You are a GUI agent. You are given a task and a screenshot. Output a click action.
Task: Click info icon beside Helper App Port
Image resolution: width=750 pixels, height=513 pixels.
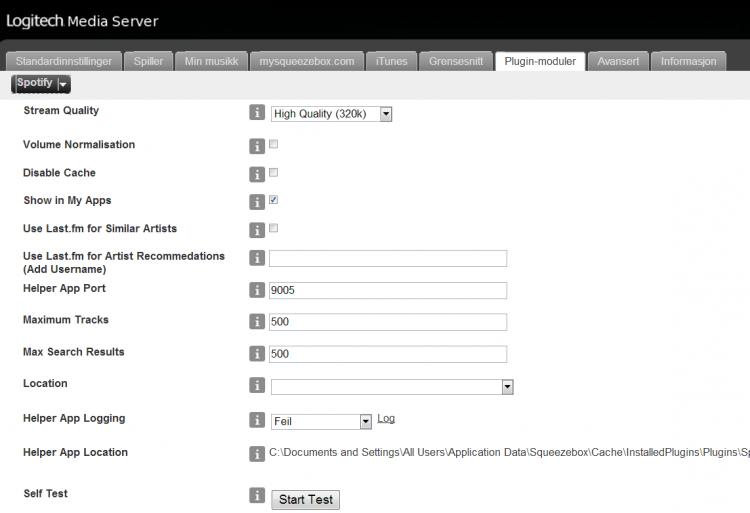tap(257, 290)
